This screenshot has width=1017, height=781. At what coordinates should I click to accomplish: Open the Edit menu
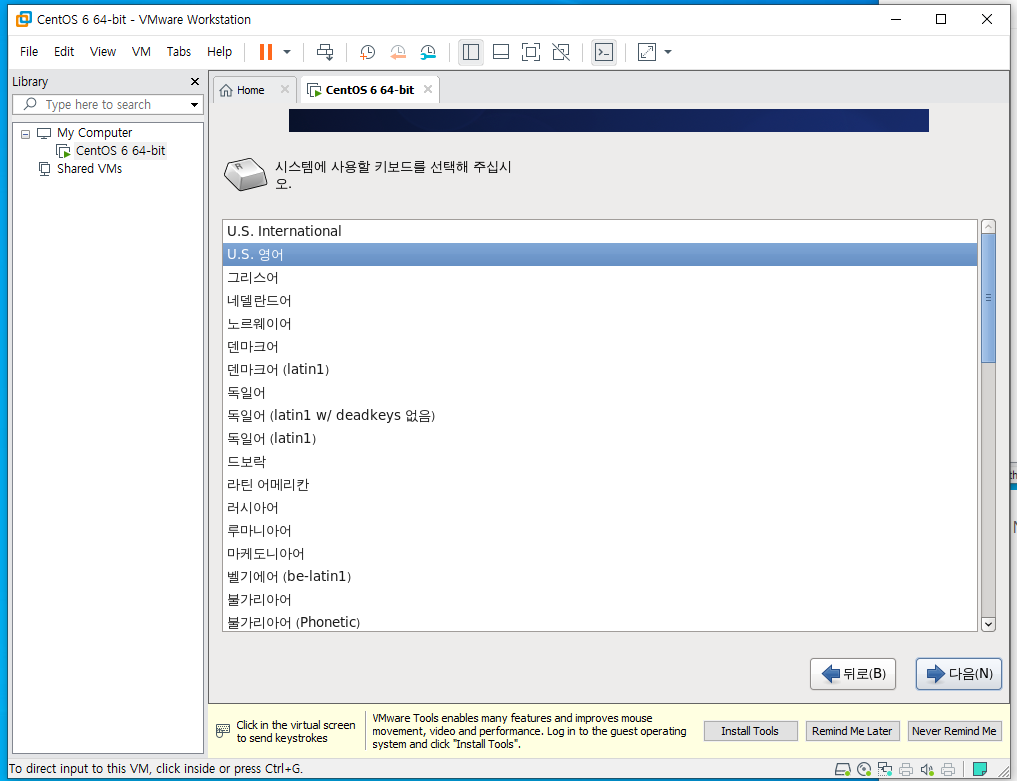tap(64, 52)
